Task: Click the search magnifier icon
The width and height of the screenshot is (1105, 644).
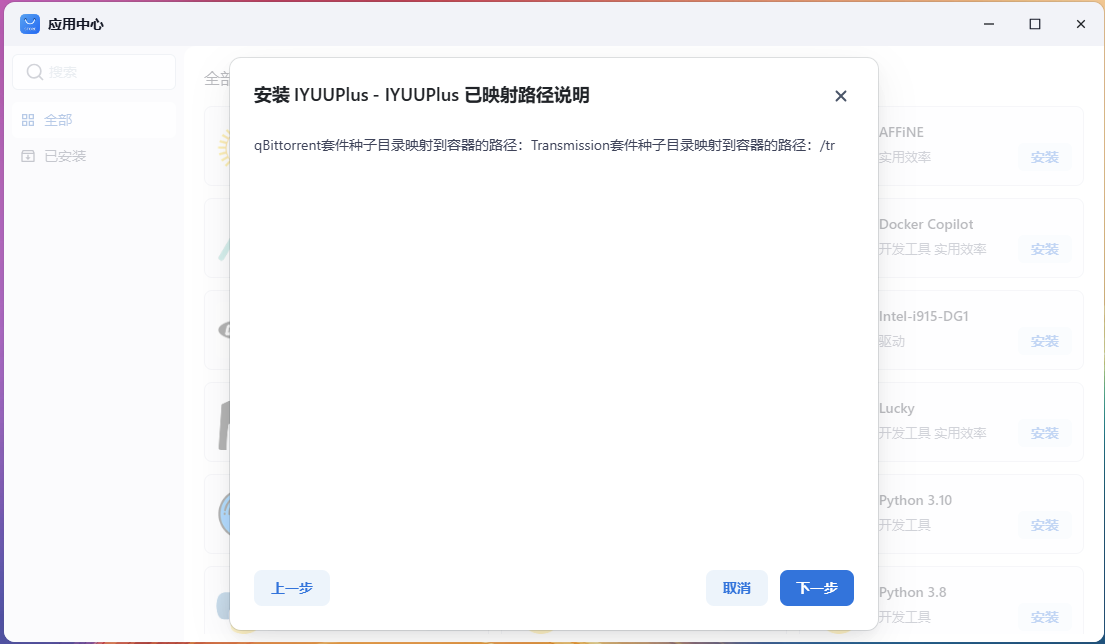Action: pyautogui.click(x=35, y=72)
